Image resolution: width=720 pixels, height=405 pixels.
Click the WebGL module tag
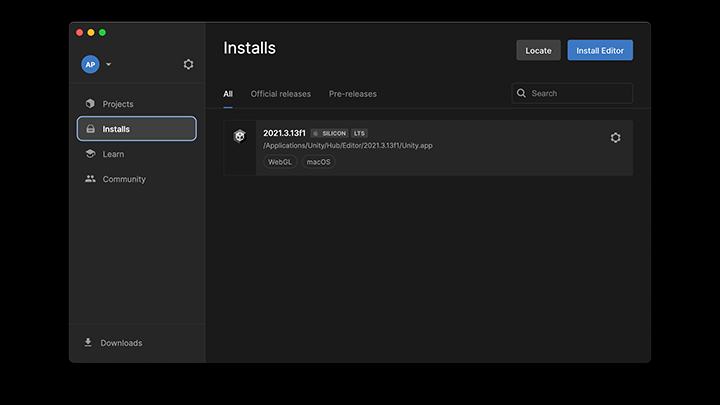(x=280, y=162)
